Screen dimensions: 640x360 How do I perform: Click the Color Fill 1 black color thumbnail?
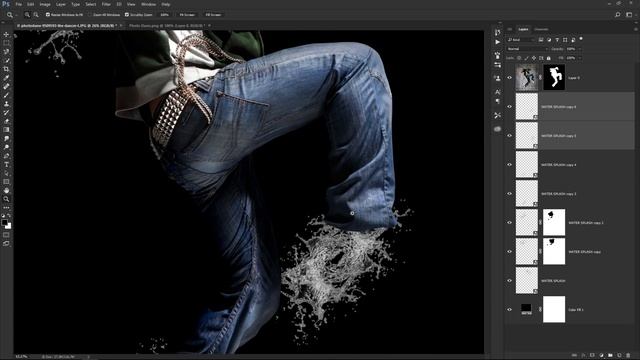527,309
